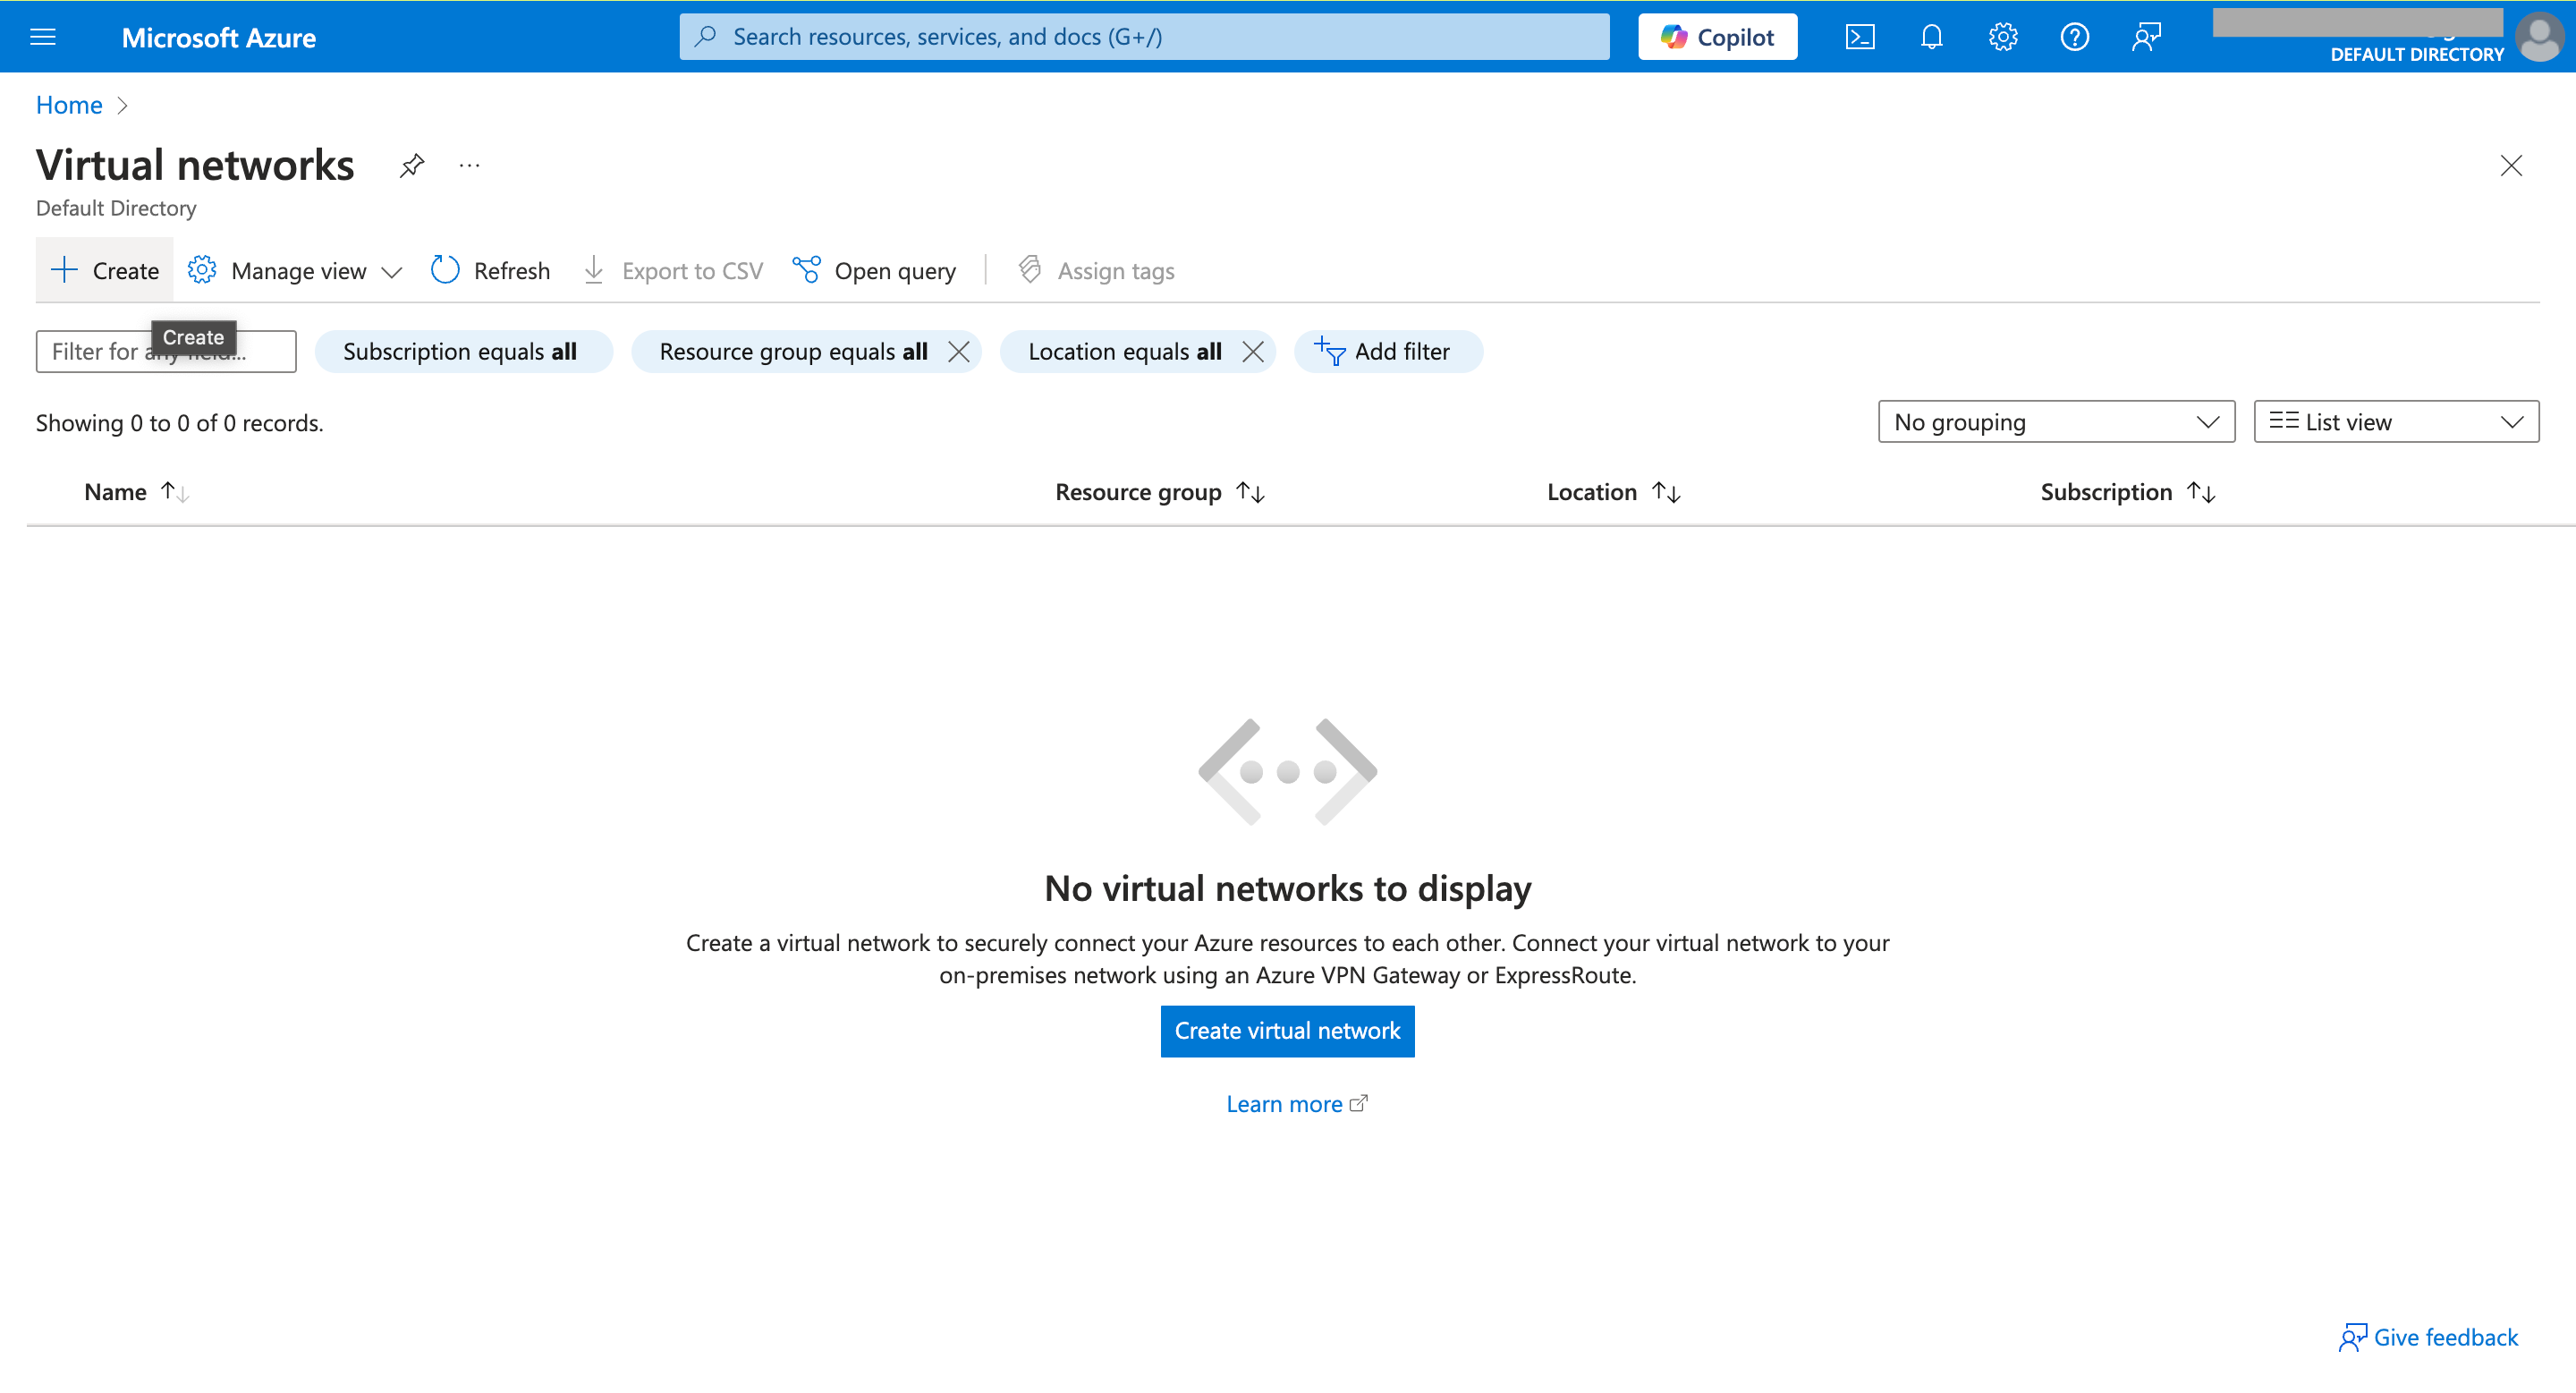Screen dimensions: 2576x1393
Task: Click the Create virtual network button
Action: point(1288,1031)
